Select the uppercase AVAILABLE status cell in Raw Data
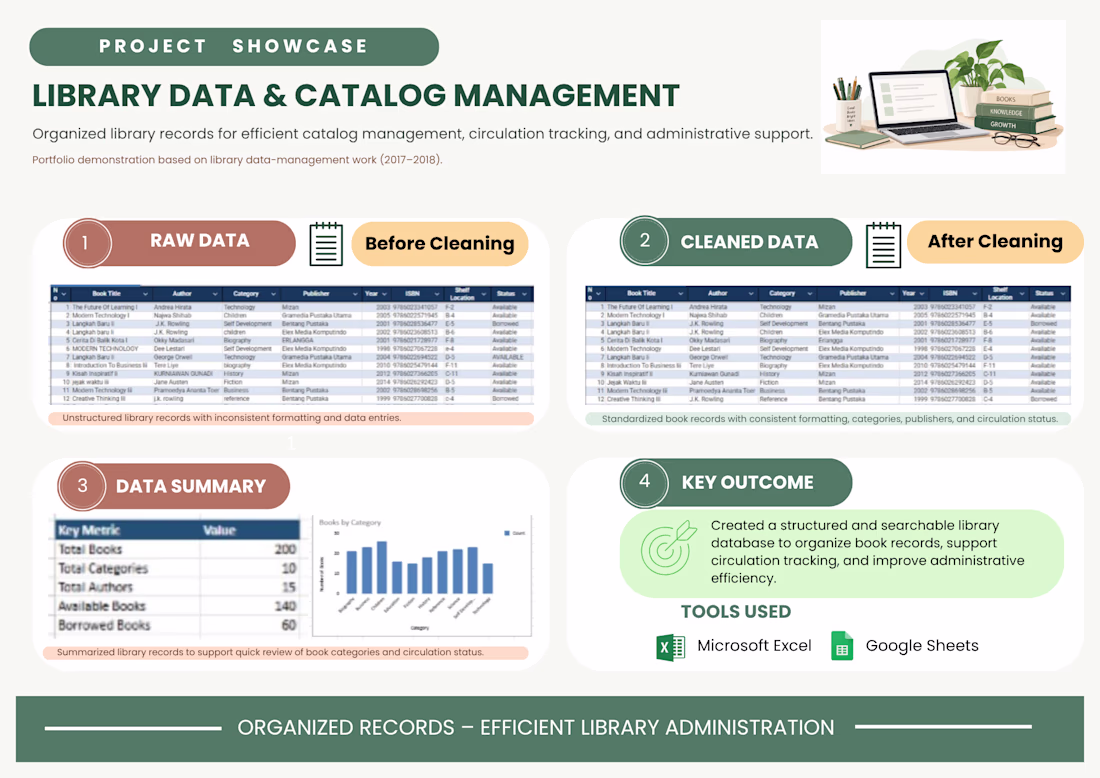The image size is (1100, 778). pyautogui.click(x=508, y=357)
